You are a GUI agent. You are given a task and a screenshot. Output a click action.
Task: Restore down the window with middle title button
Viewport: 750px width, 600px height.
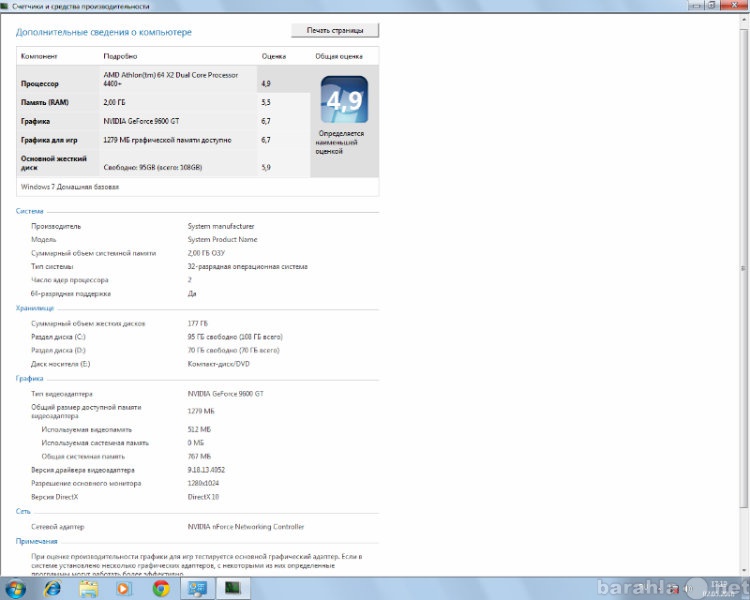[712, 5]
